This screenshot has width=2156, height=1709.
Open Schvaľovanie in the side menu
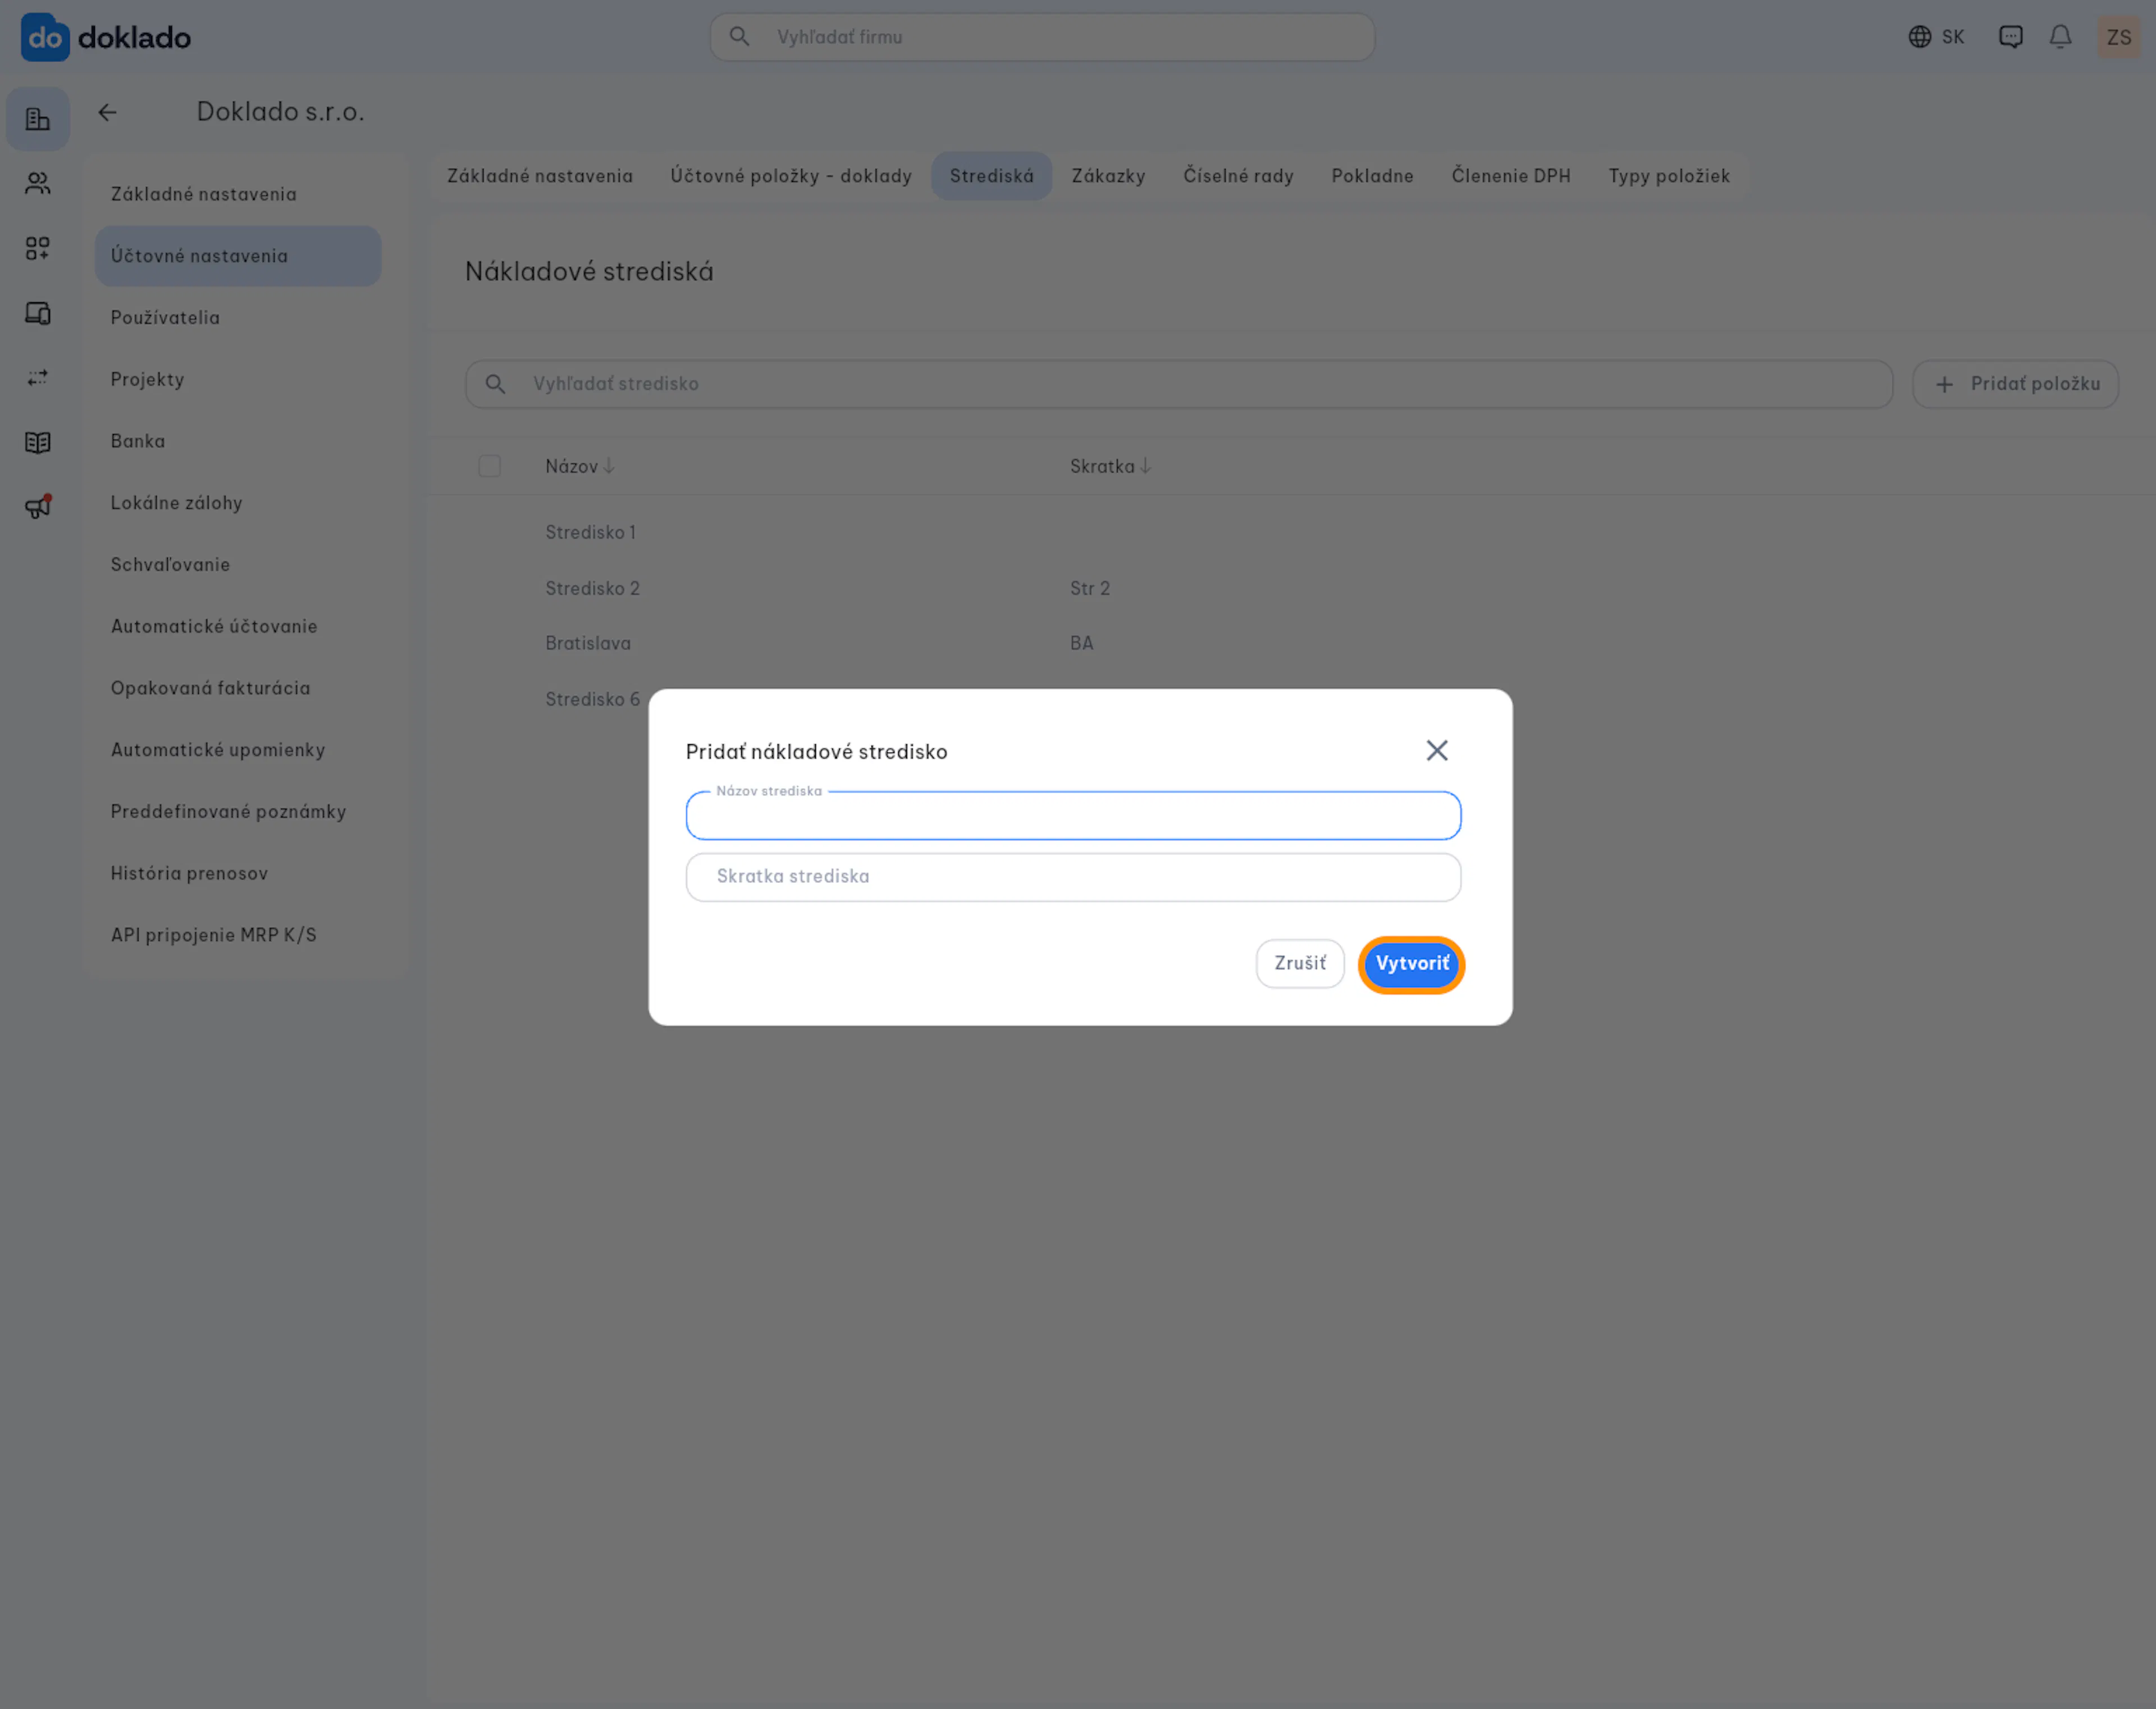click(x=238, y=565)
